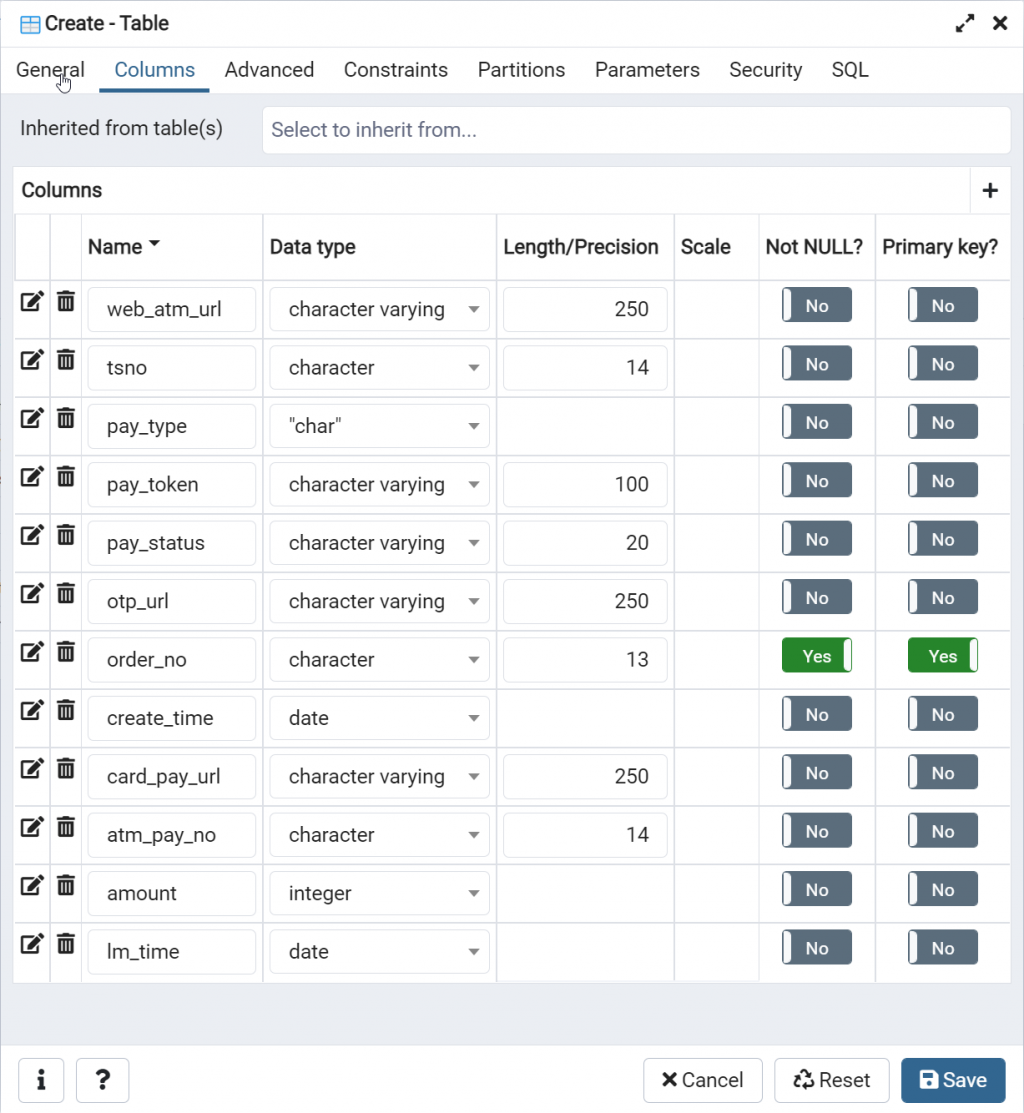1024x1113 pixels.
Task: Sort columns by Name header
Action: (x=123, y=246)
